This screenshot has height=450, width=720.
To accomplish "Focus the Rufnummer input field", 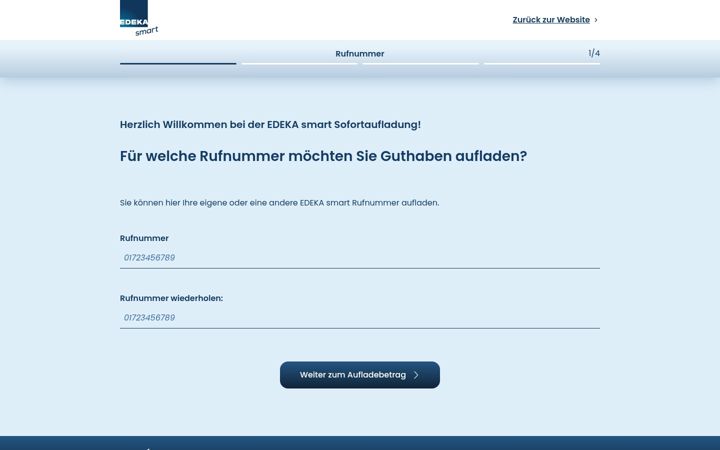I will coord(360,258).
